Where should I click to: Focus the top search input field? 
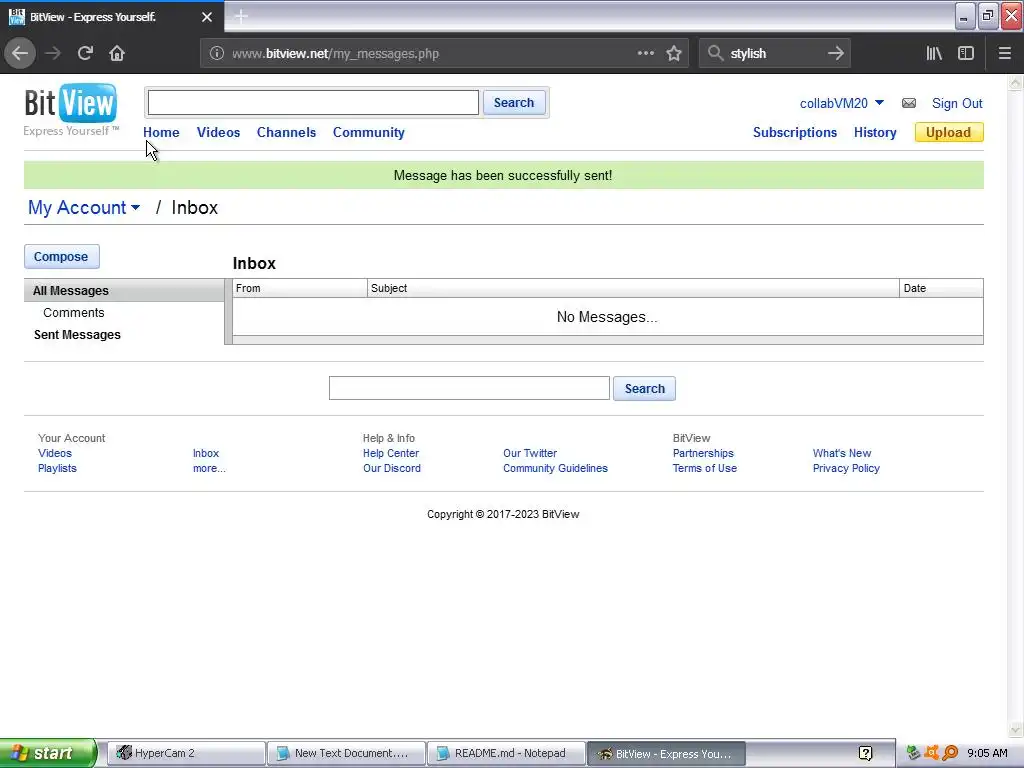tap(313, 103)
